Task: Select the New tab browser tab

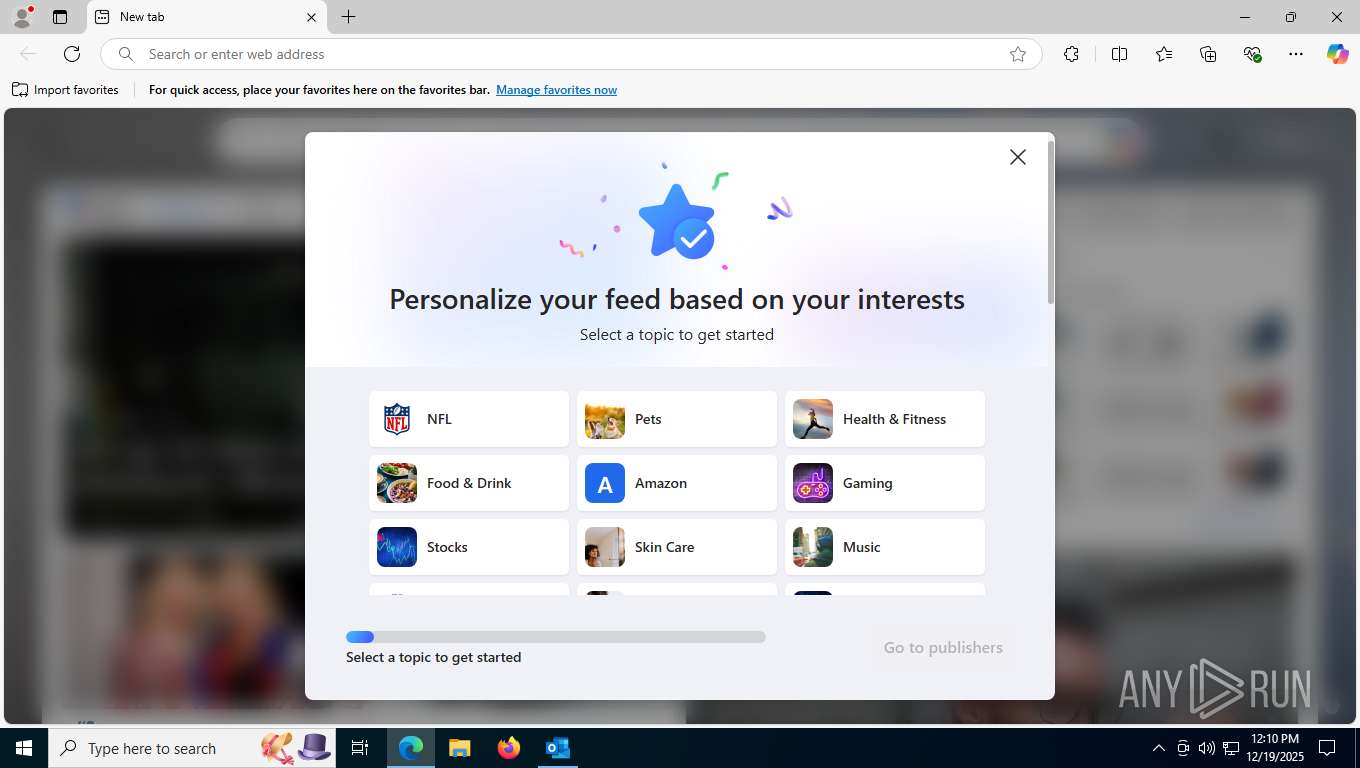Action: 207,17
